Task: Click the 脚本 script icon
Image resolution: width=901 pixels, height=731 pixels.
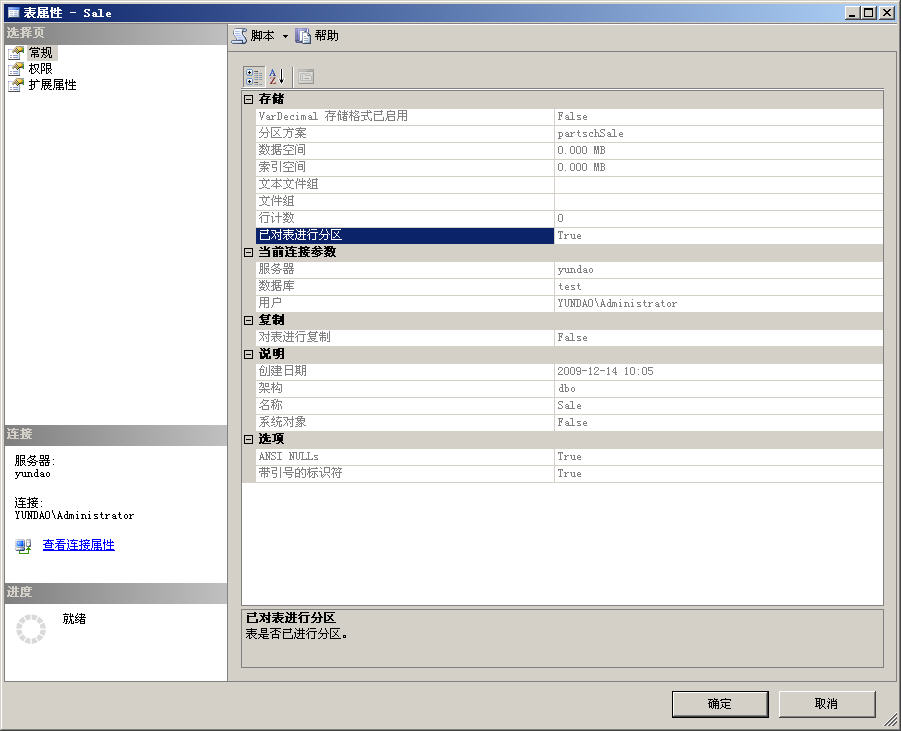Action: coord(240,36)
